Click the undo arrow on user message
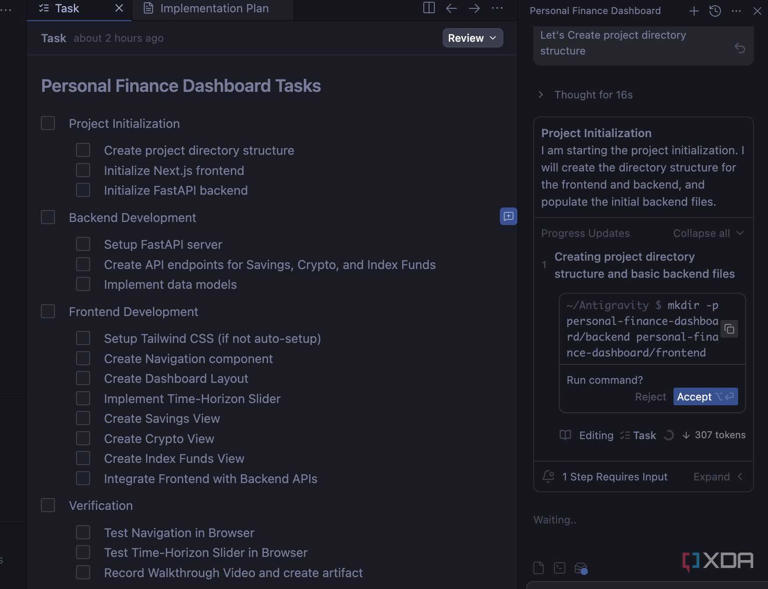The image size is (768, 589). (739, 48)
